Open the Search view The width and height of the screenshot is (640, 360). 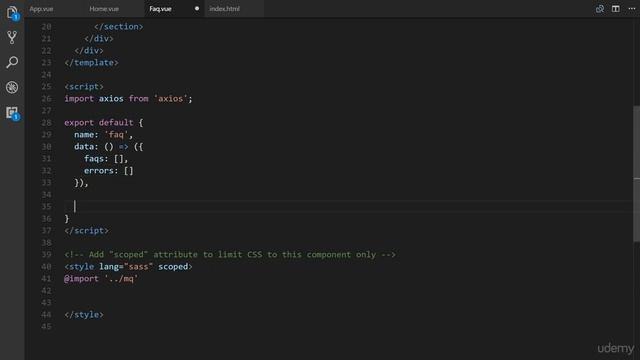(12, 62)
